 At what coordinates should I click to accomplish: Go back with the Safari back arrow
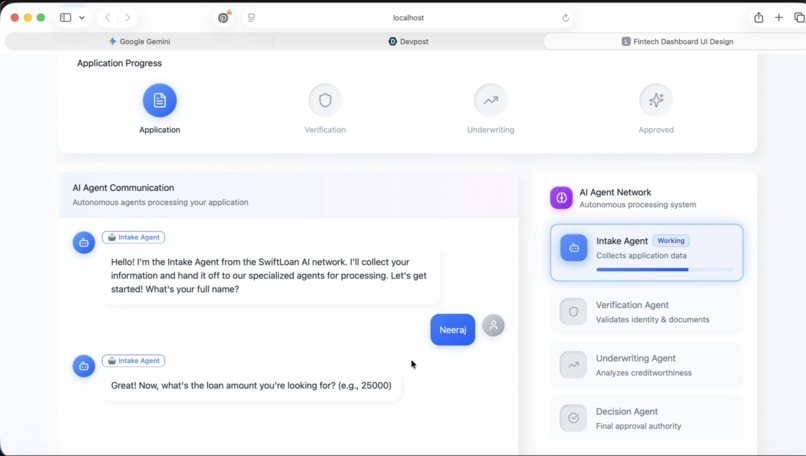107,17
